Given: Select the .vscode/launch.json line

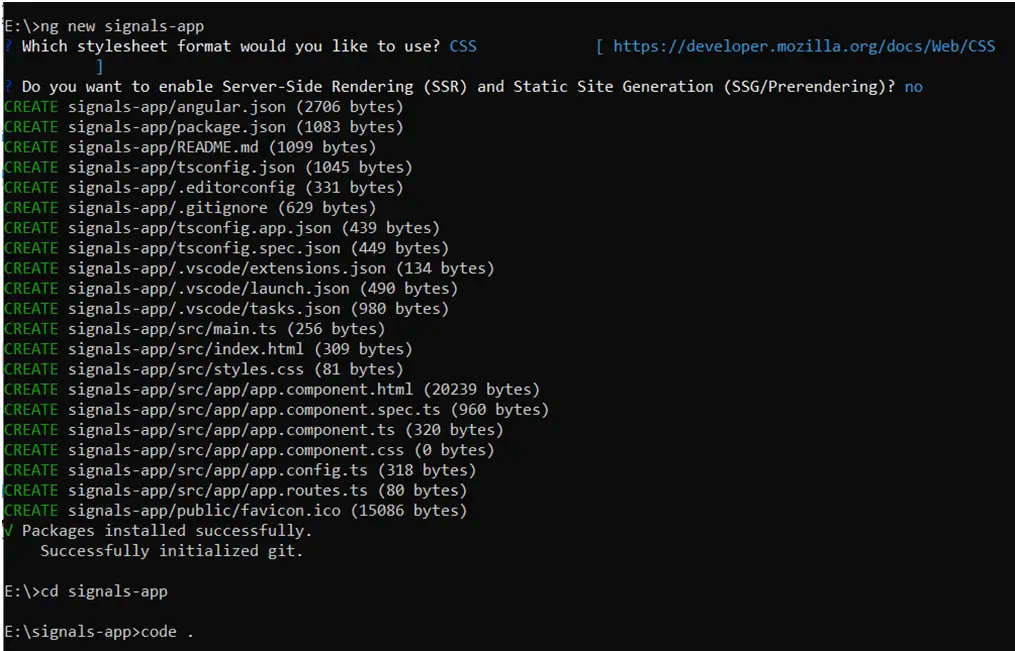Looking at the screenshot, I should click(263, 288).
